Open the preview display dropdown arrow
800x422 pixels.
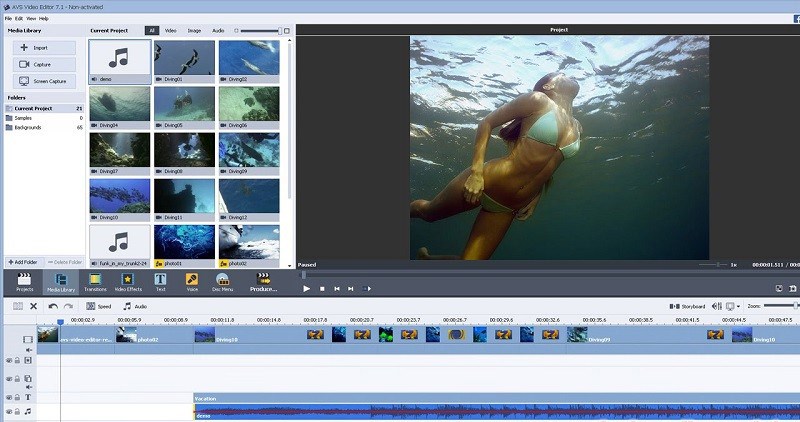(738, 307)
